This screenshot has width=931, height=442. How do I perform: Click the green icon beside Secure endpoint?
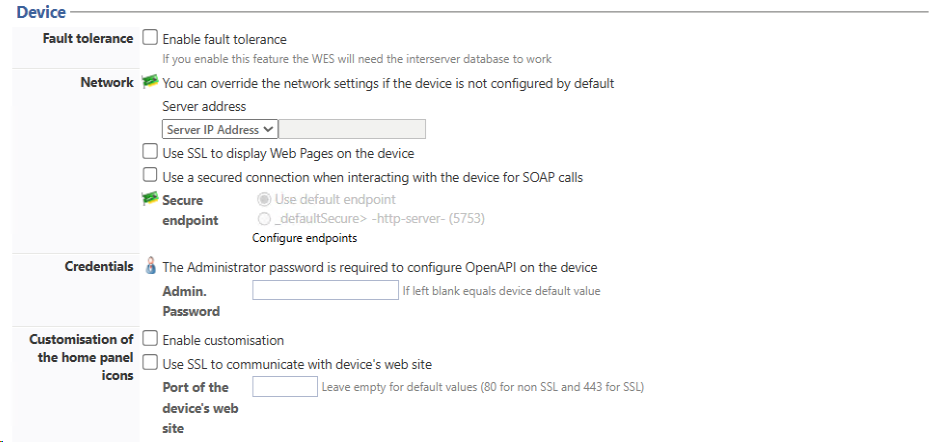(150, 199)
